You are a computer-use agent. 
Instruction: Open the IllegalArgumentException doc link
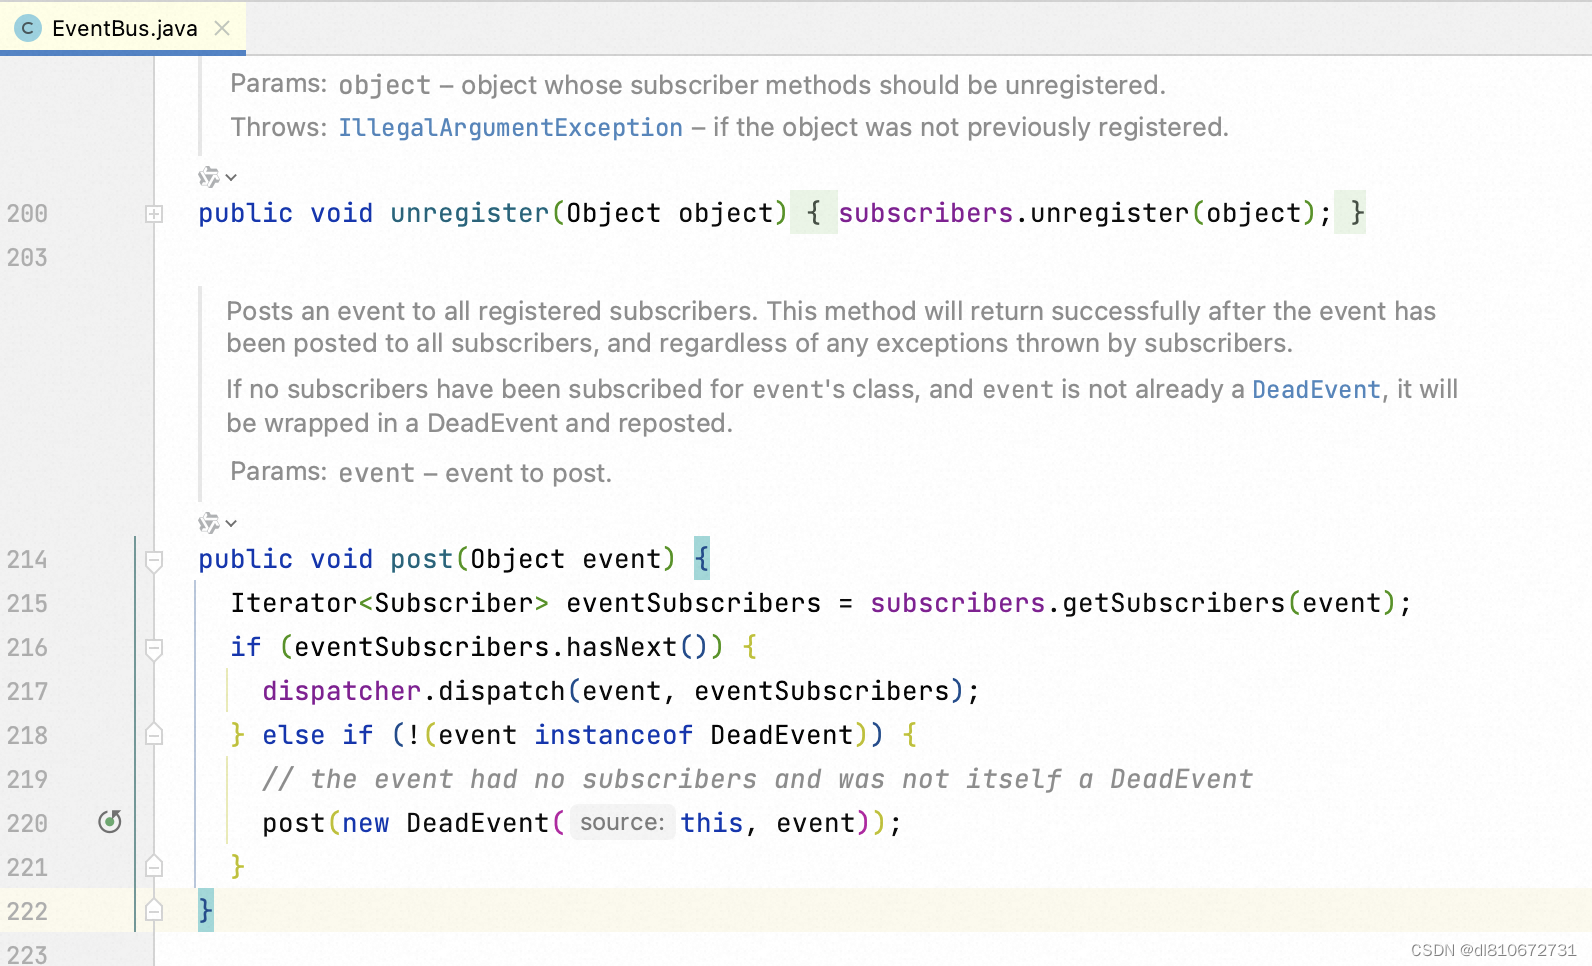pyautogui.click(x=510, y=128)
